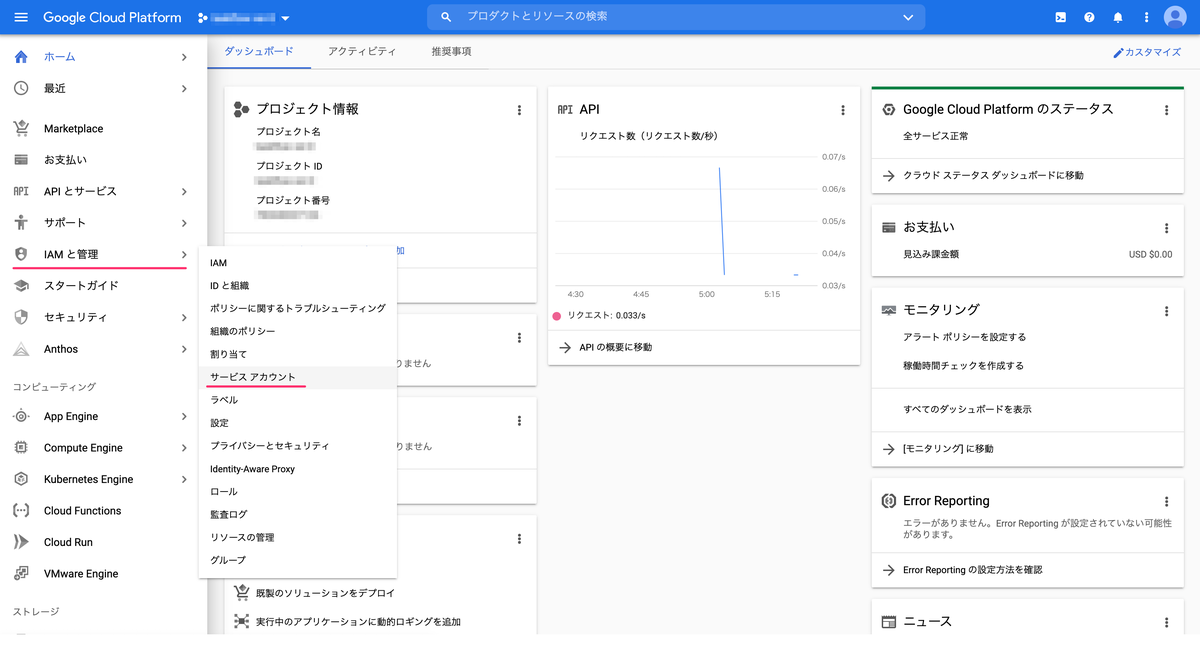
Task: Open the project selector dropdown
Action: point(244,18)
